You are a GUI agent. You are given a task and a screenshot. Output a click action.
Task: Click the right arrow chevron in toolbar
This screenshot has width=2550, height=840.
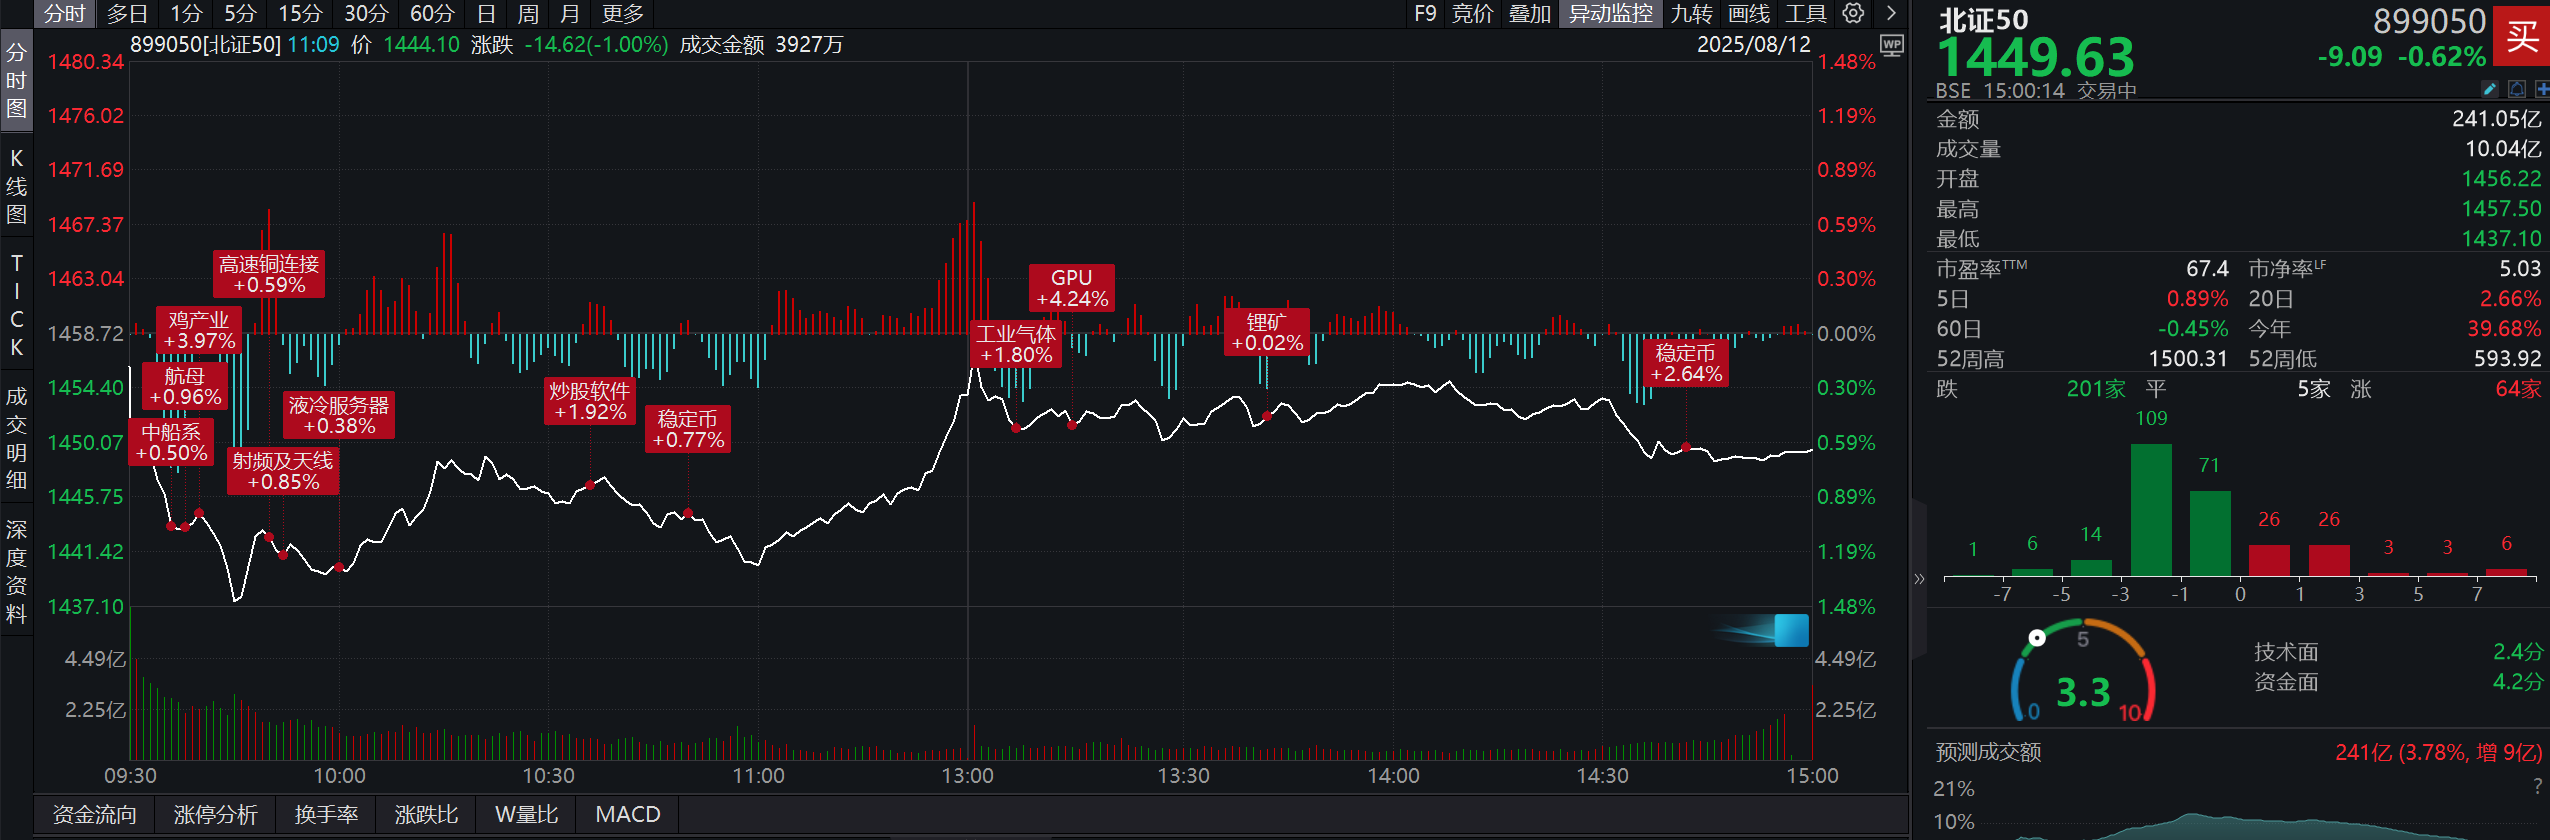[x=1890, y=13]
